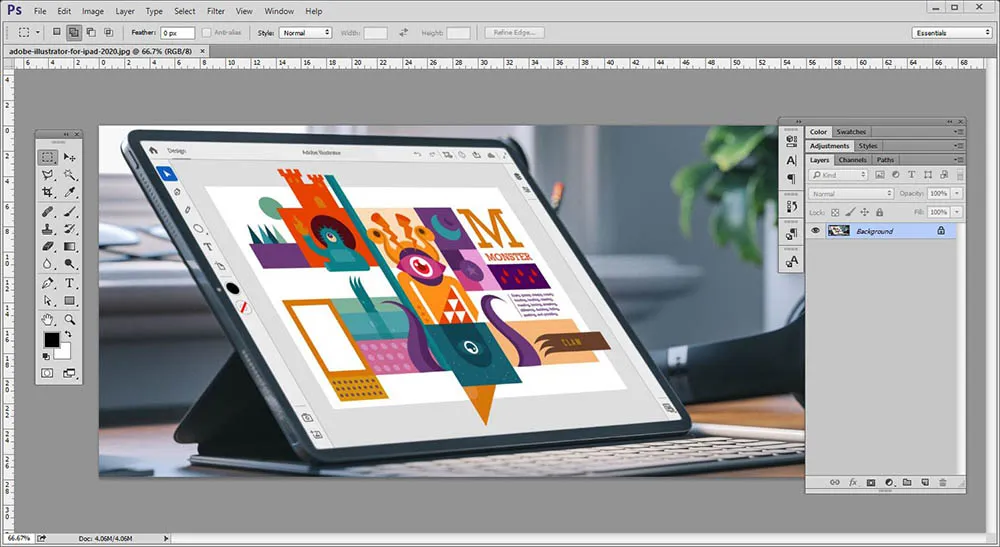Open the Opacity slider arrow
The height and width of the screenshot is (547, 1000).
point(957,193)
